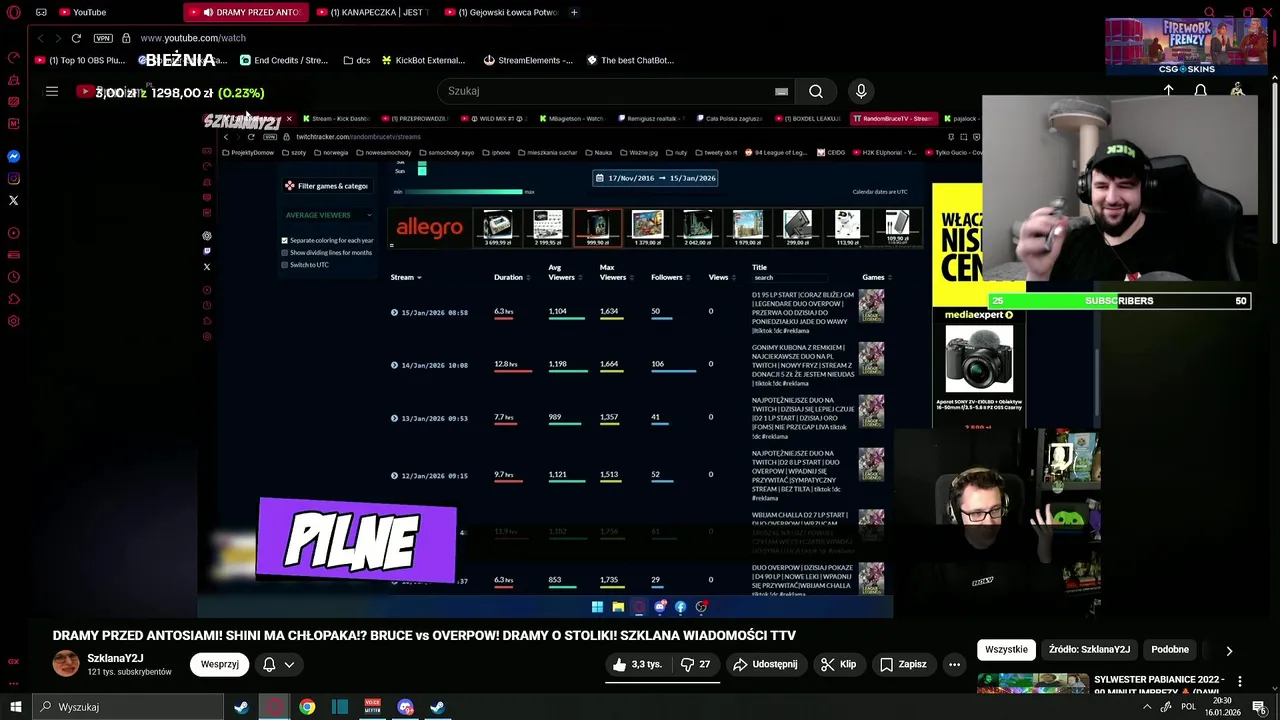Open SYLWESTER PABIANICE 2022 video thumbnail

click(x=1032, y=683)
